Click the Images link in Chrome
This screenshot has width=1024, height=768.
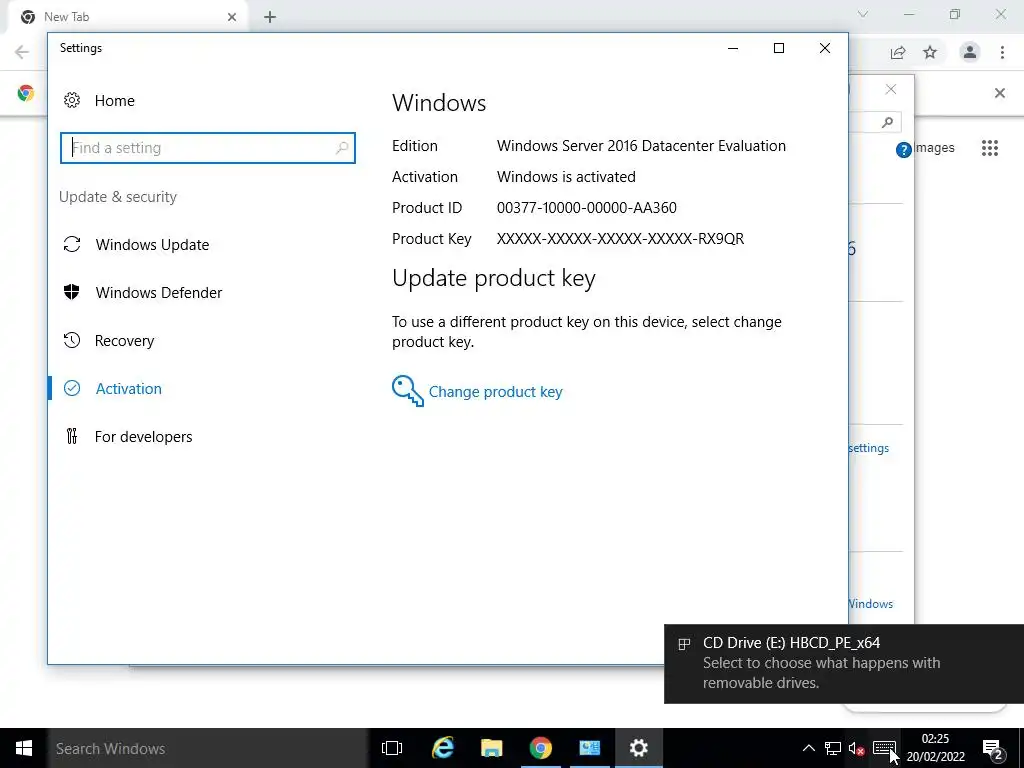pyautogui.click(x=934, y=148)
